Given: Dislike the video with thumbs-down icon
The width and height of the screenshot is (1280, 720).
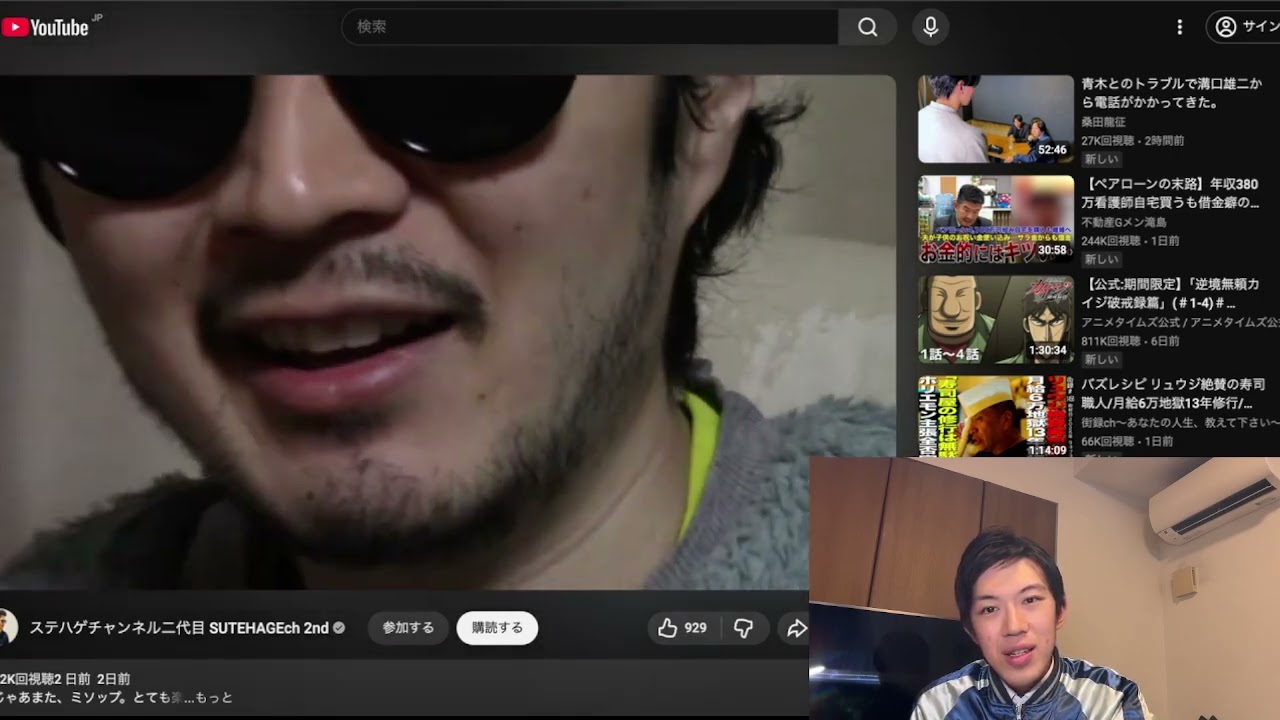Looking at the screenshot, I should [x=743, y=628].
